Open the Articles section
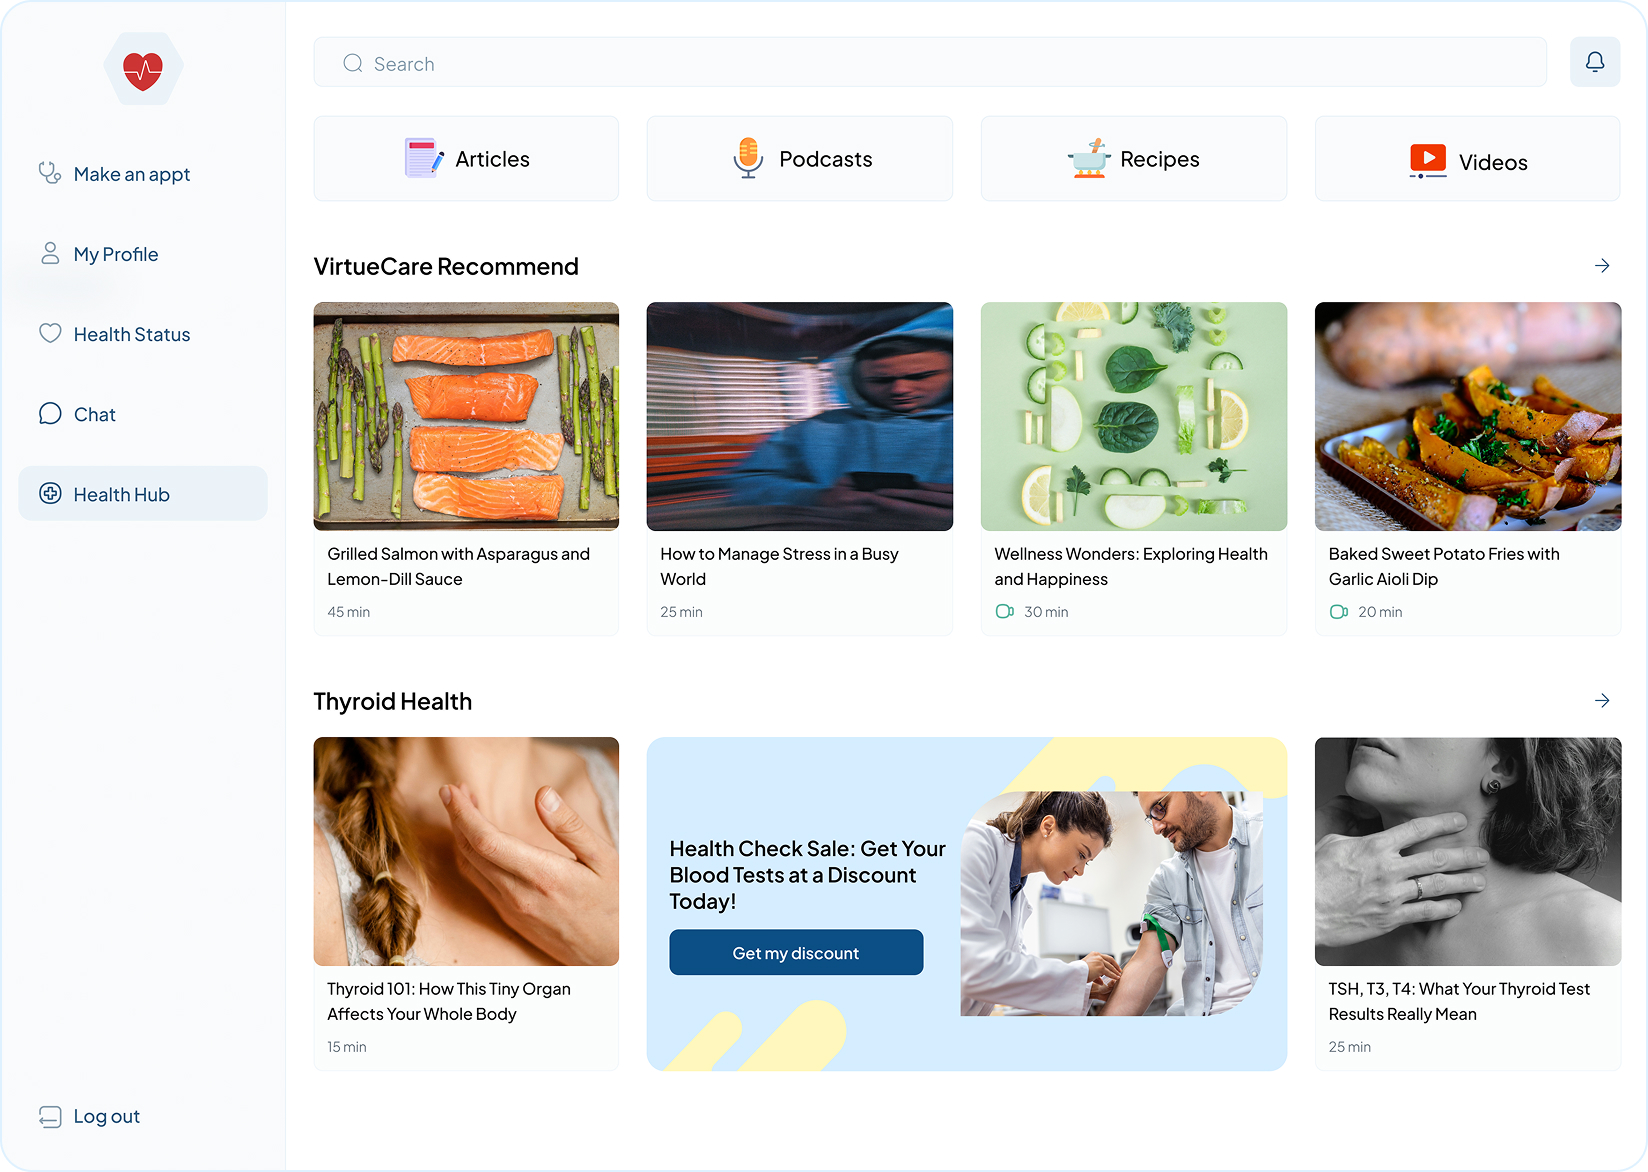1648x1172 pixels. point(465,158)
